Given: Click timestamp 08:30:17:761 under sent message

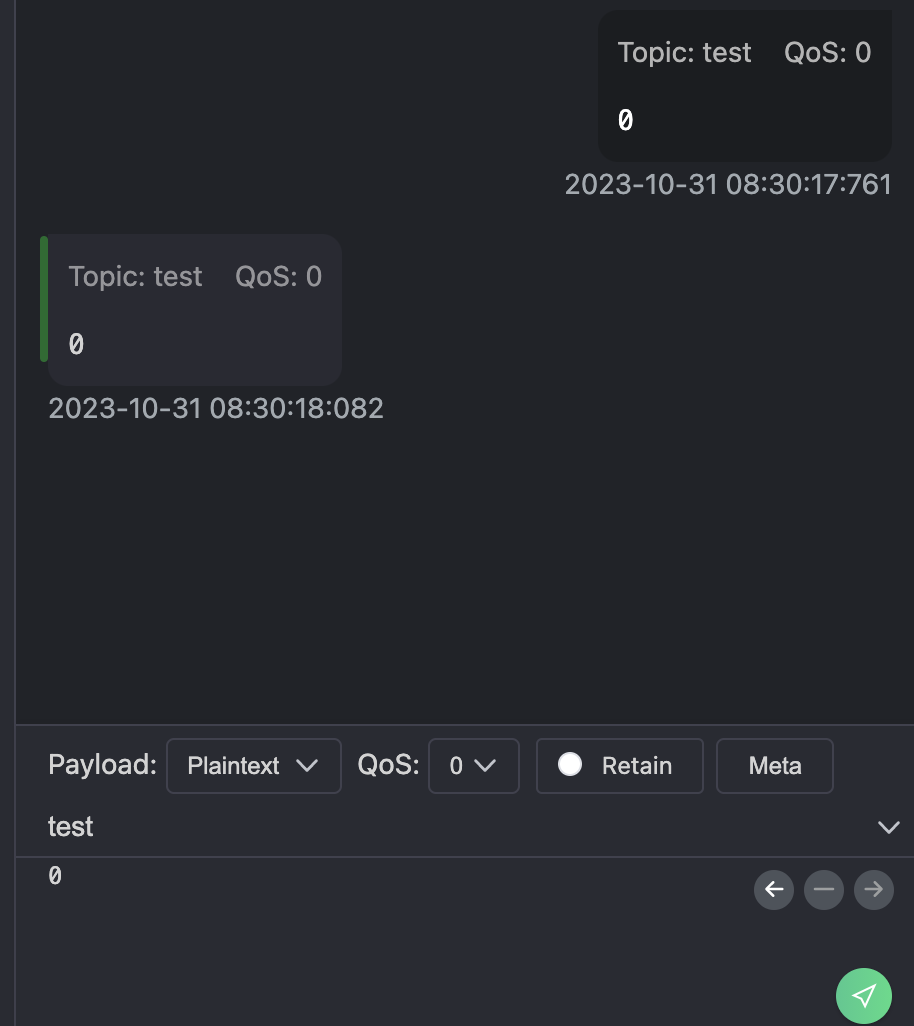Looking at the screenshot, I should tap(728, 185).
